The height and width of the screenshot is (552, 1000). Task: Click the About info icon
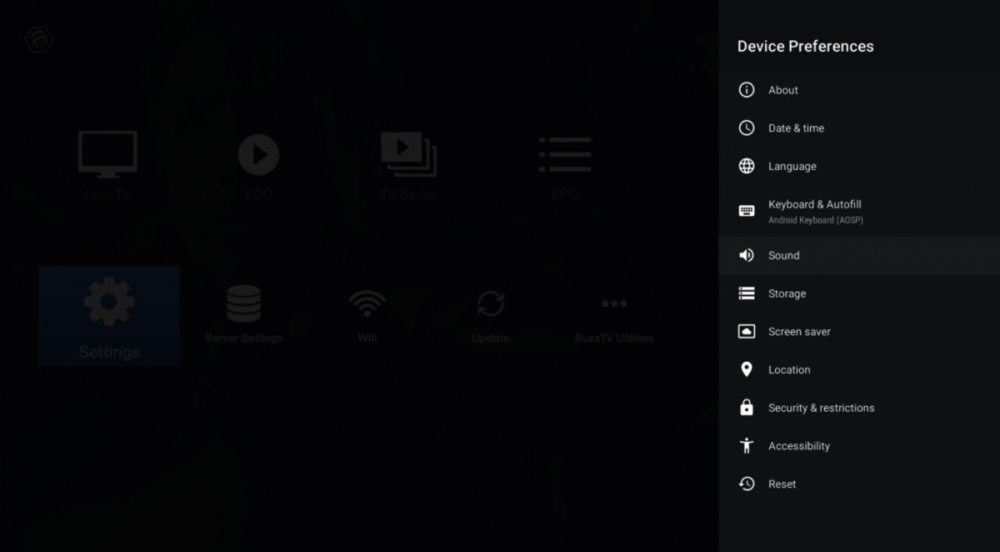coord(746,90)
